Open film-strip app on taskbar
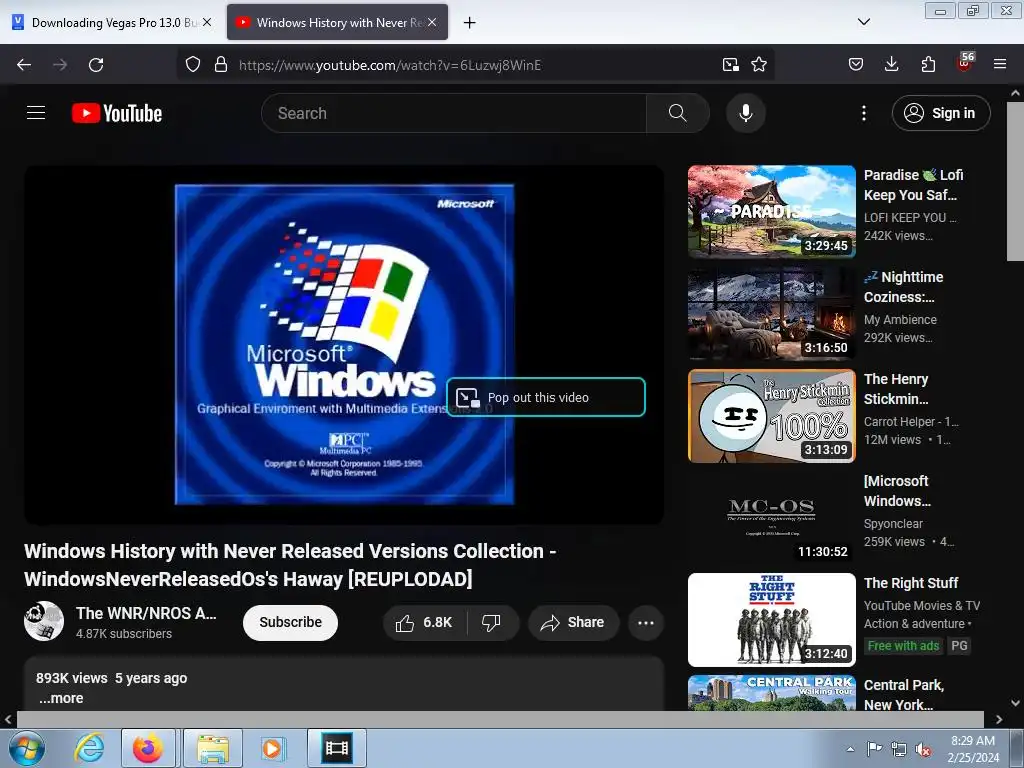Viewport: 1024px width, 768px height. tap(336, 748)
